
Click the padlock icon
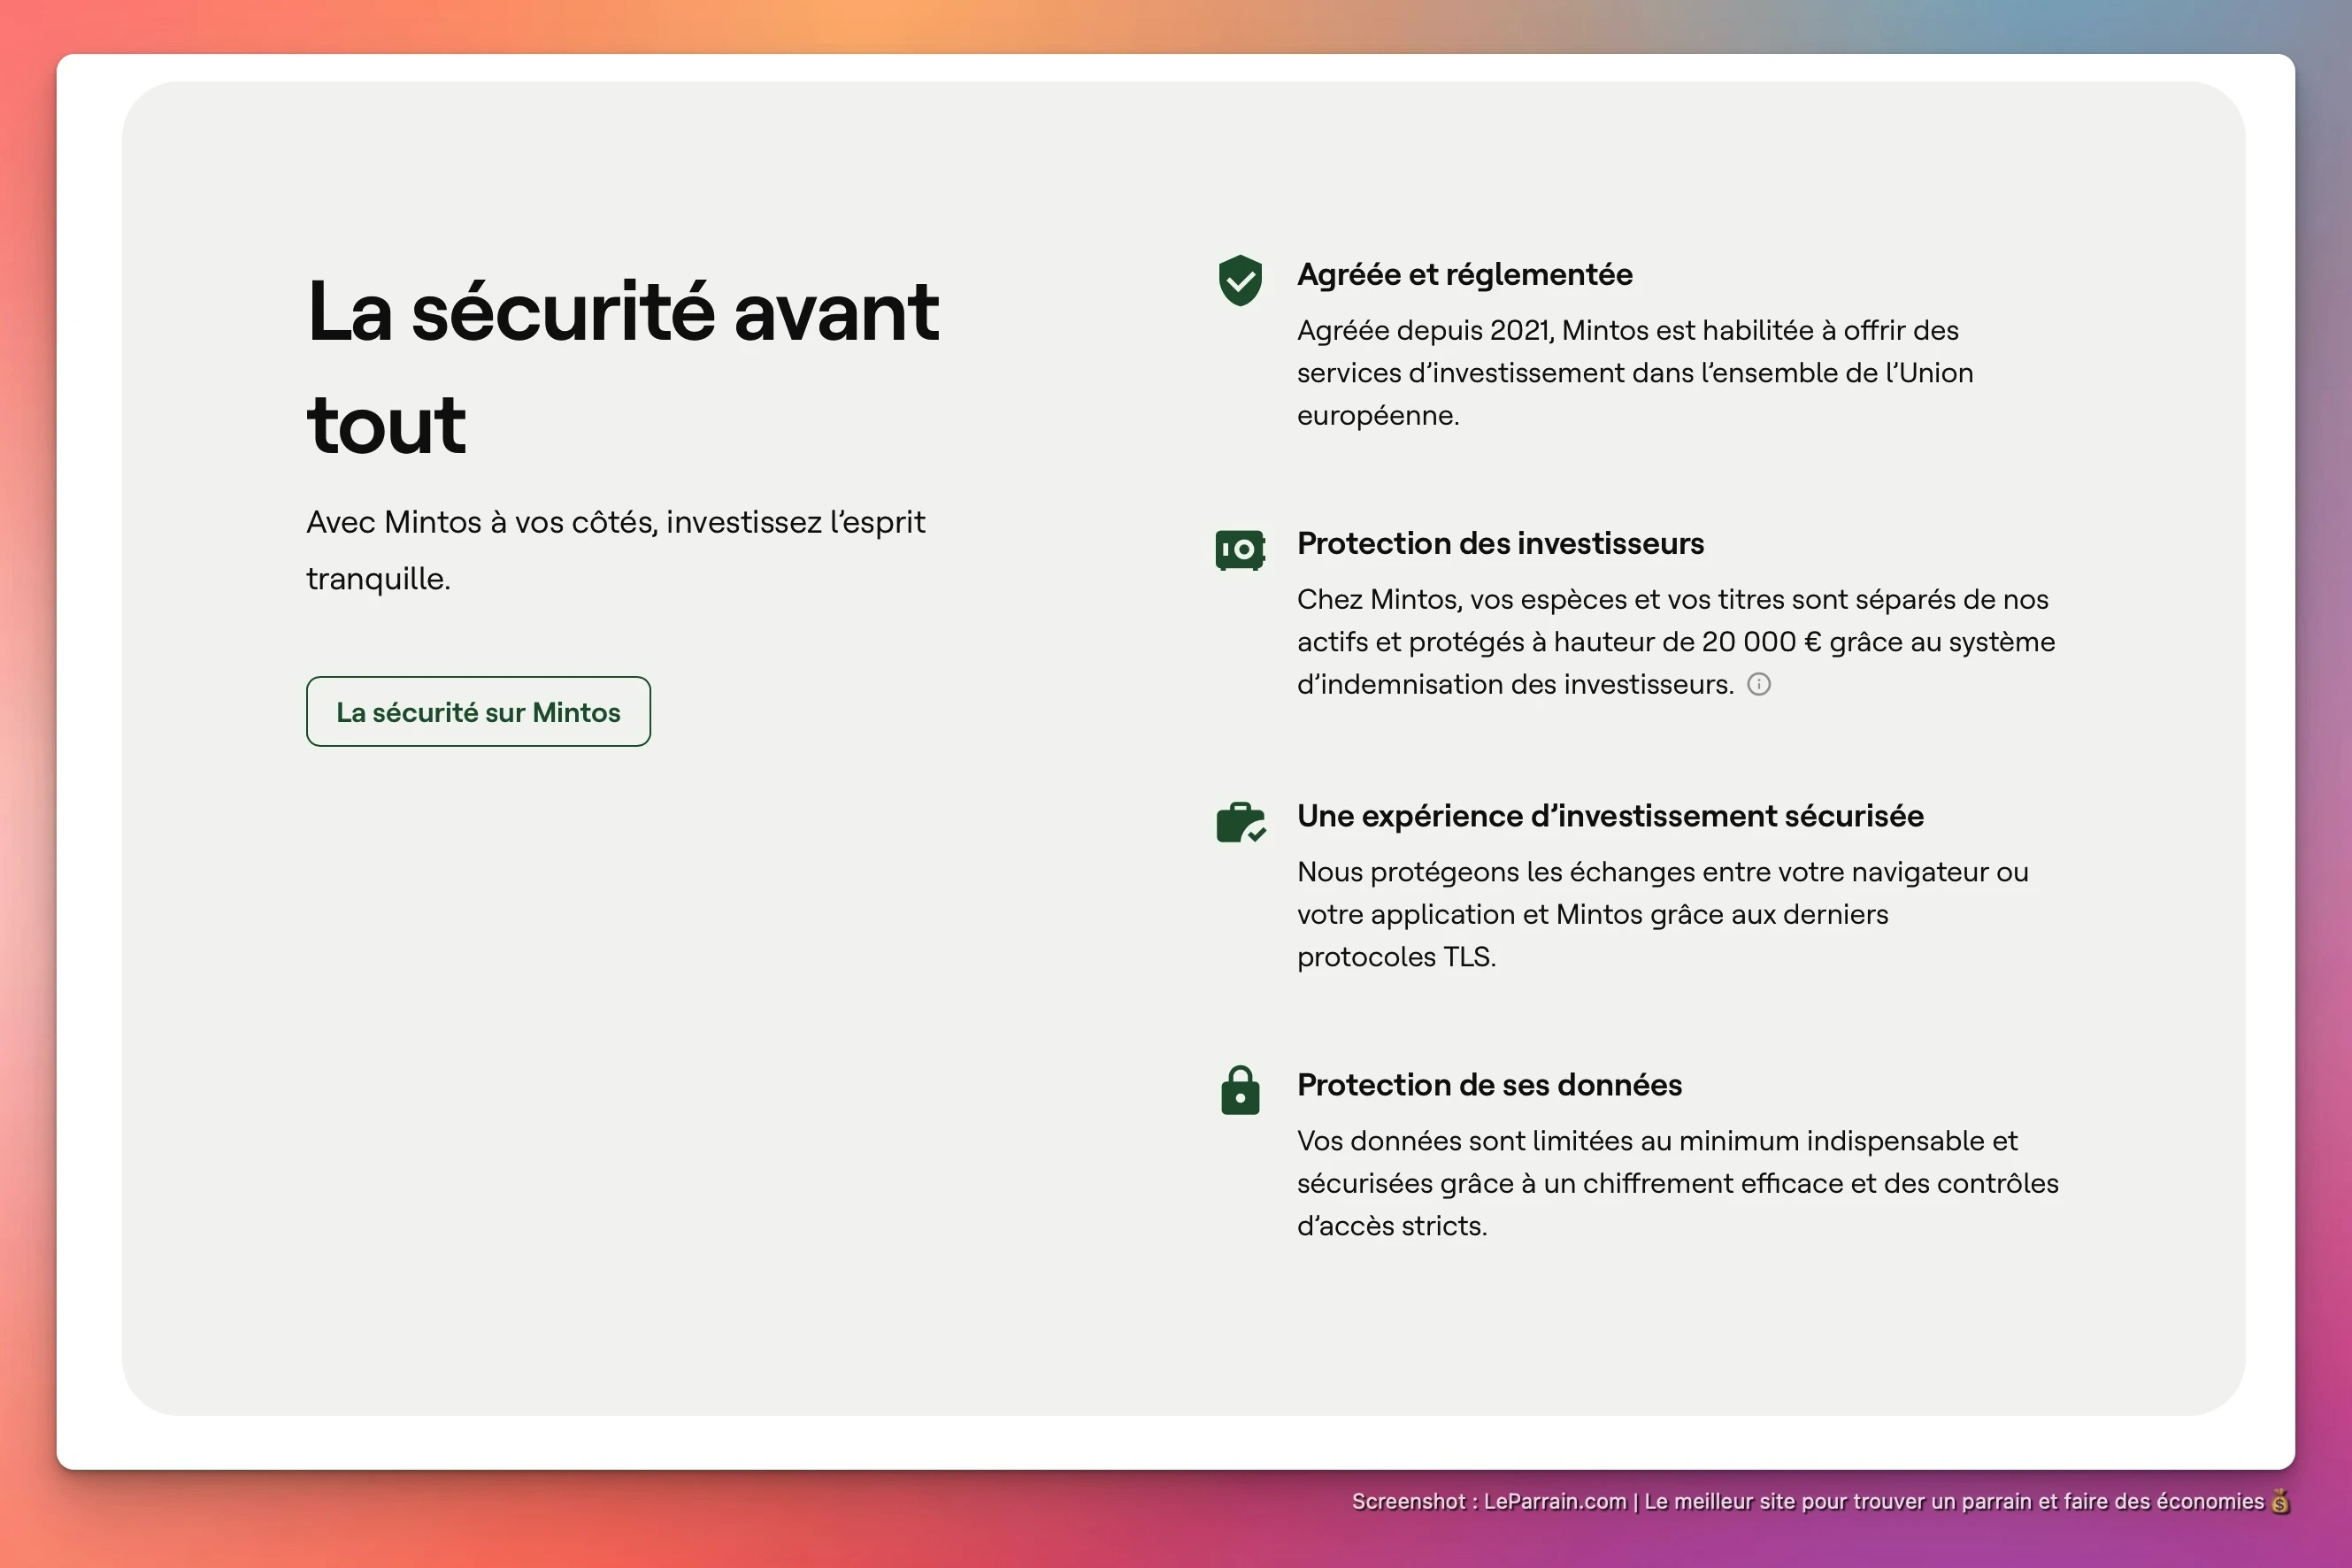(x=1240, y=1090)
